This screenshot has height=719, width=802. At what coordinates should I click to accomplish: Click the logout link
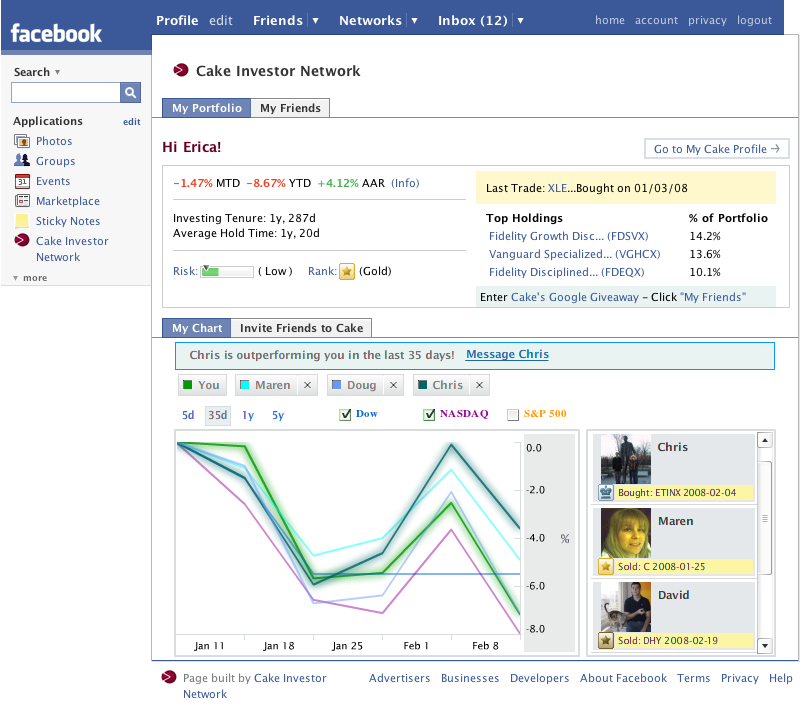(754, 20)
